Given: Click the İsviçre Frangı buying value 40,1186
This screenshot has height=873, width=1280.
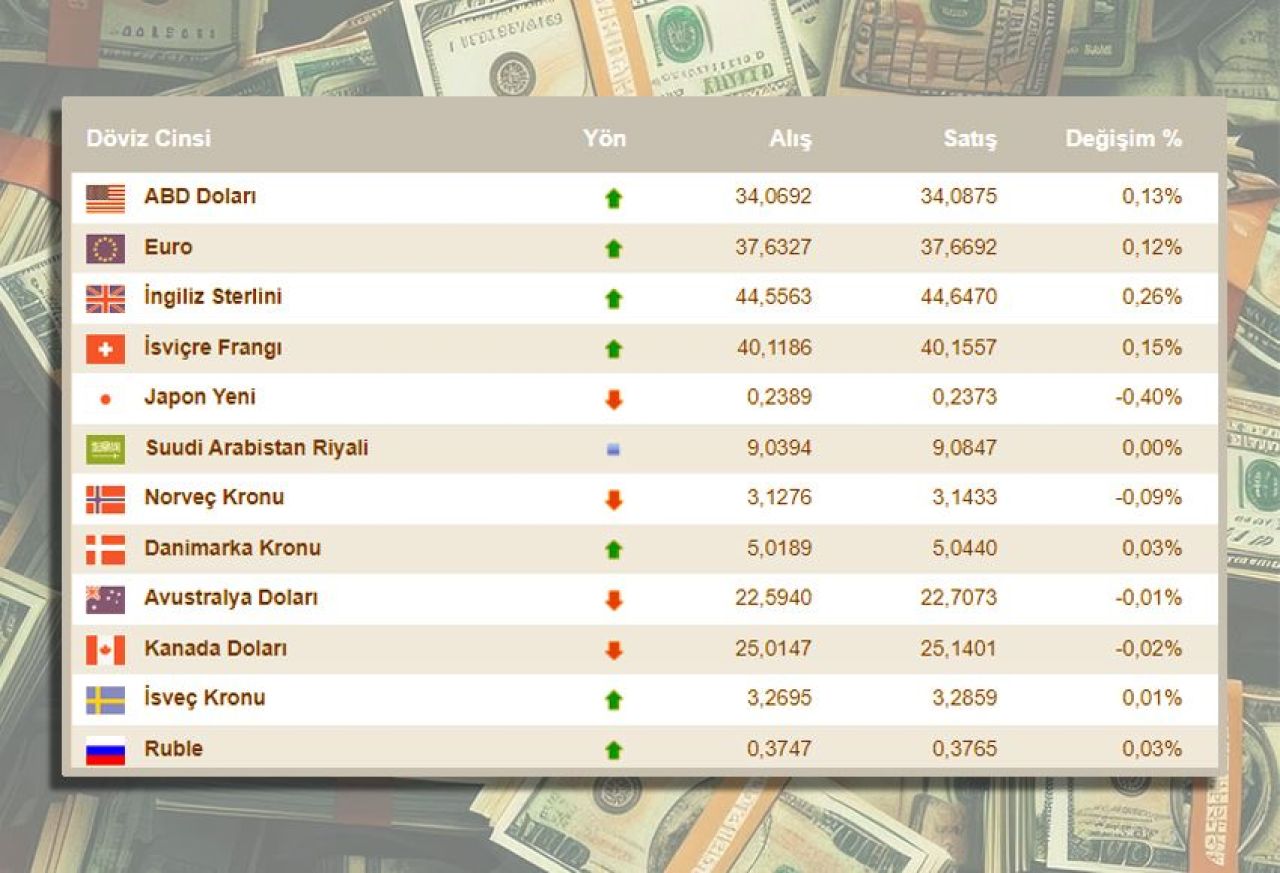Looking at the screenshot, I should (773, 347).
